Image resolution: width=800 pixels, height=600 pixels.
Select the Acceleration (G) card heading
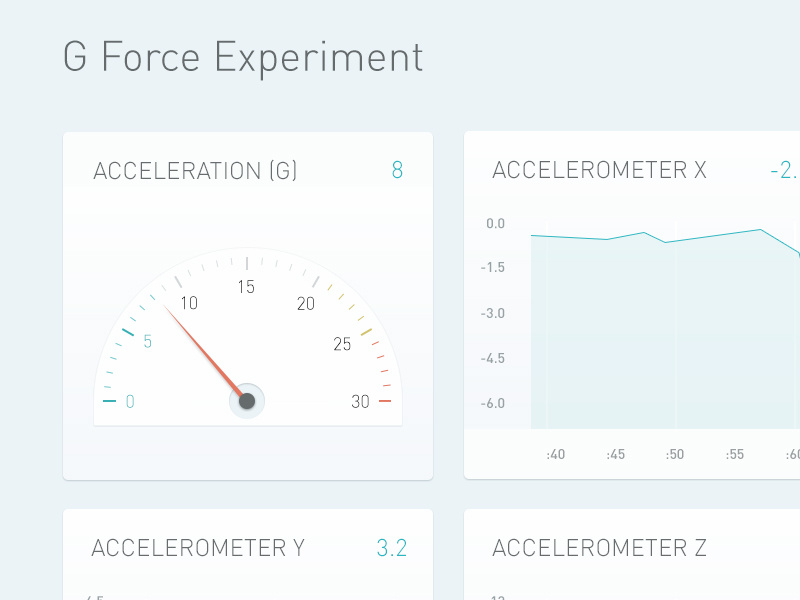coord(195,170)
